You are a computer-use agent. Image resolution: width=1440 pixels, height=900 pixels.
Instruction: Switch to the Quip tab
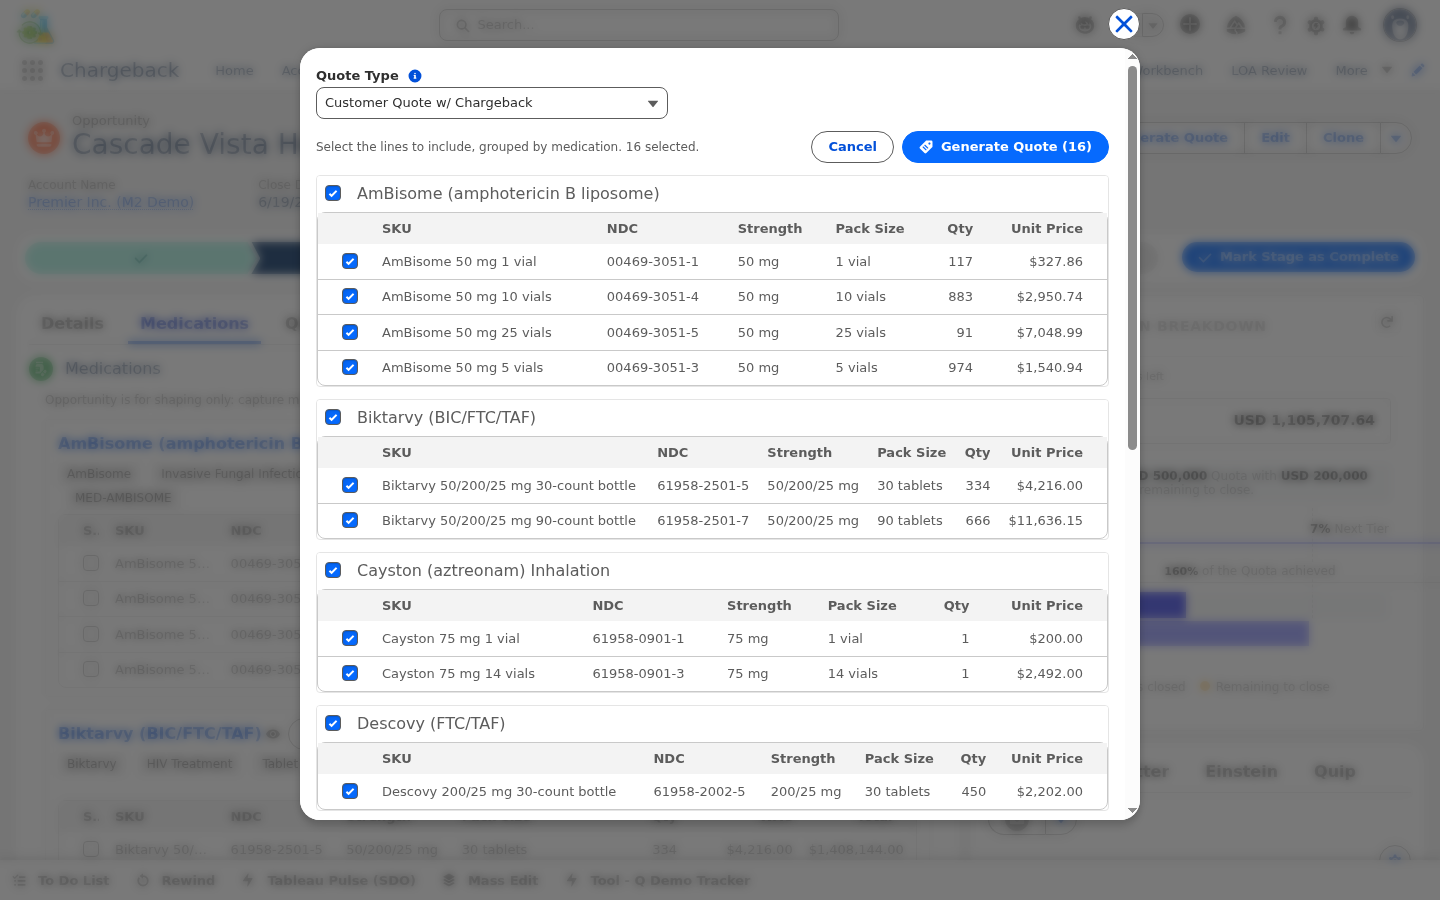[1335, 771]
